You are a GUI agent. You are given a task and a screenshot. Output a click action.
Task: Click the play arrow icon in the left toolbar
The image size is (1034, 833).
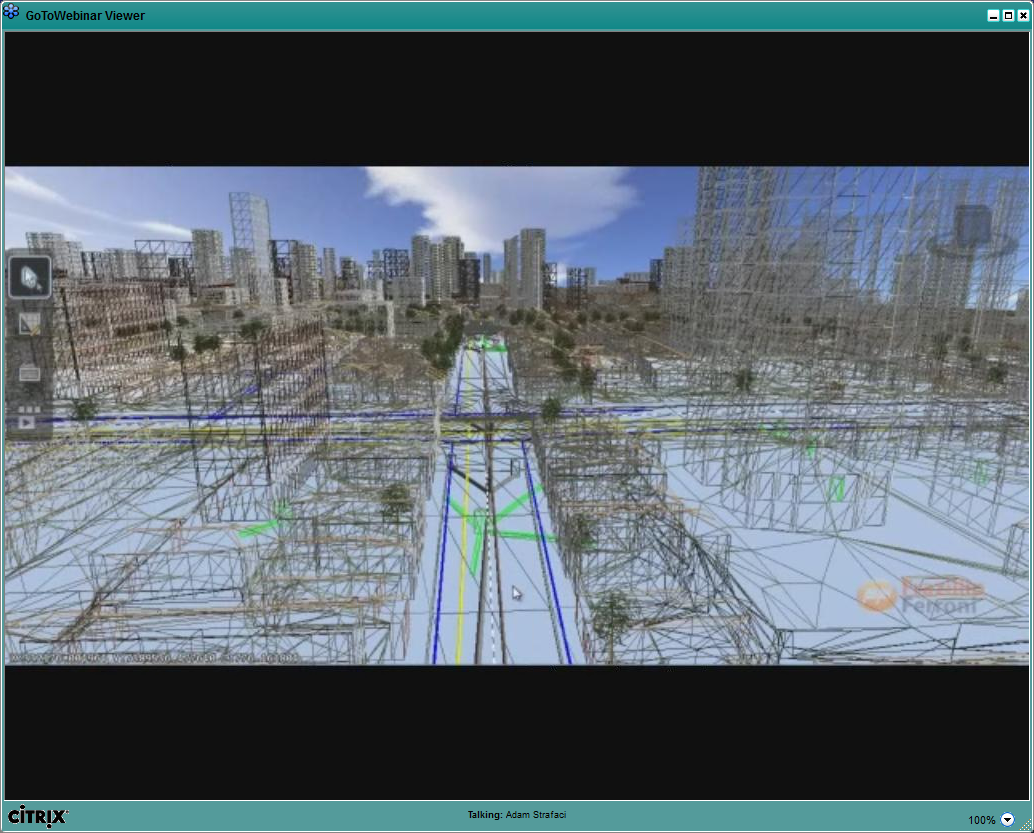(27, 420)
